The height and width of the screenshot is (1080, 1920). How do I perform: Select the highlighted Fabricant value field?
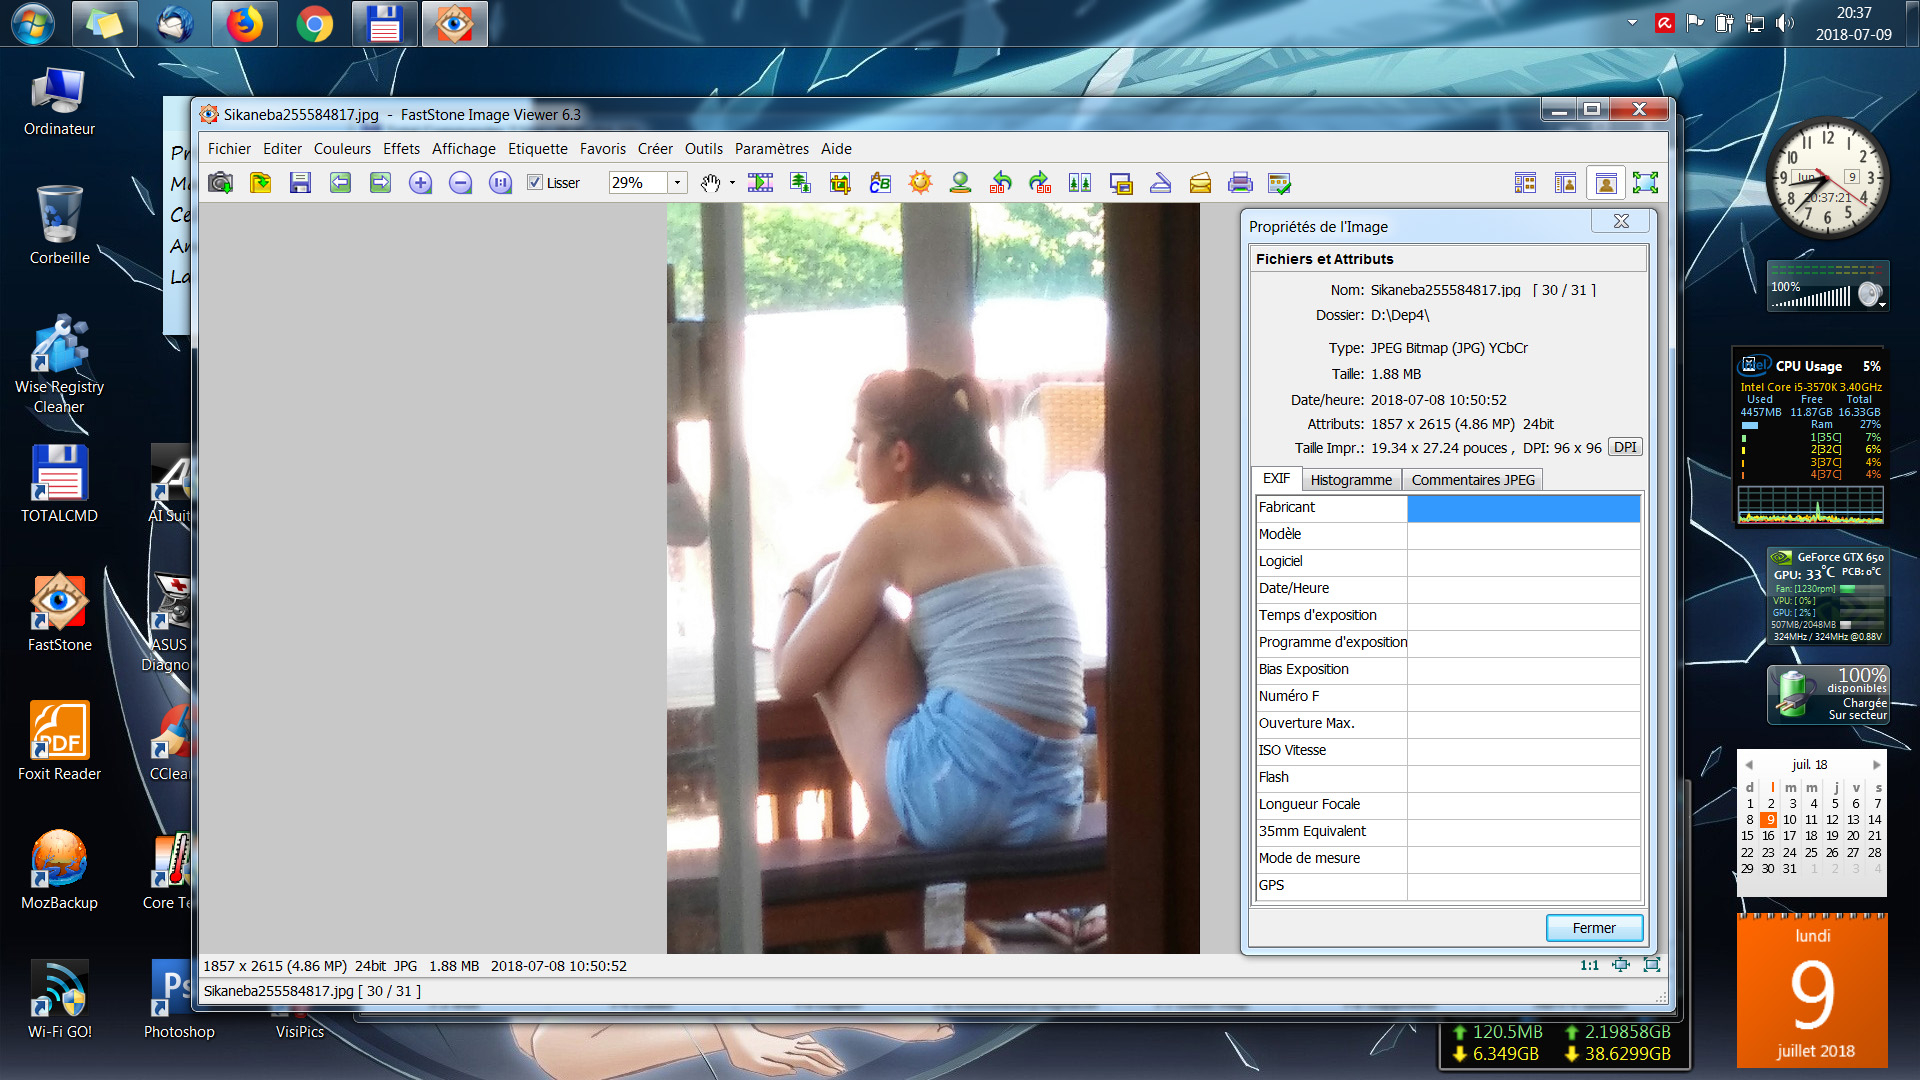1523,508
